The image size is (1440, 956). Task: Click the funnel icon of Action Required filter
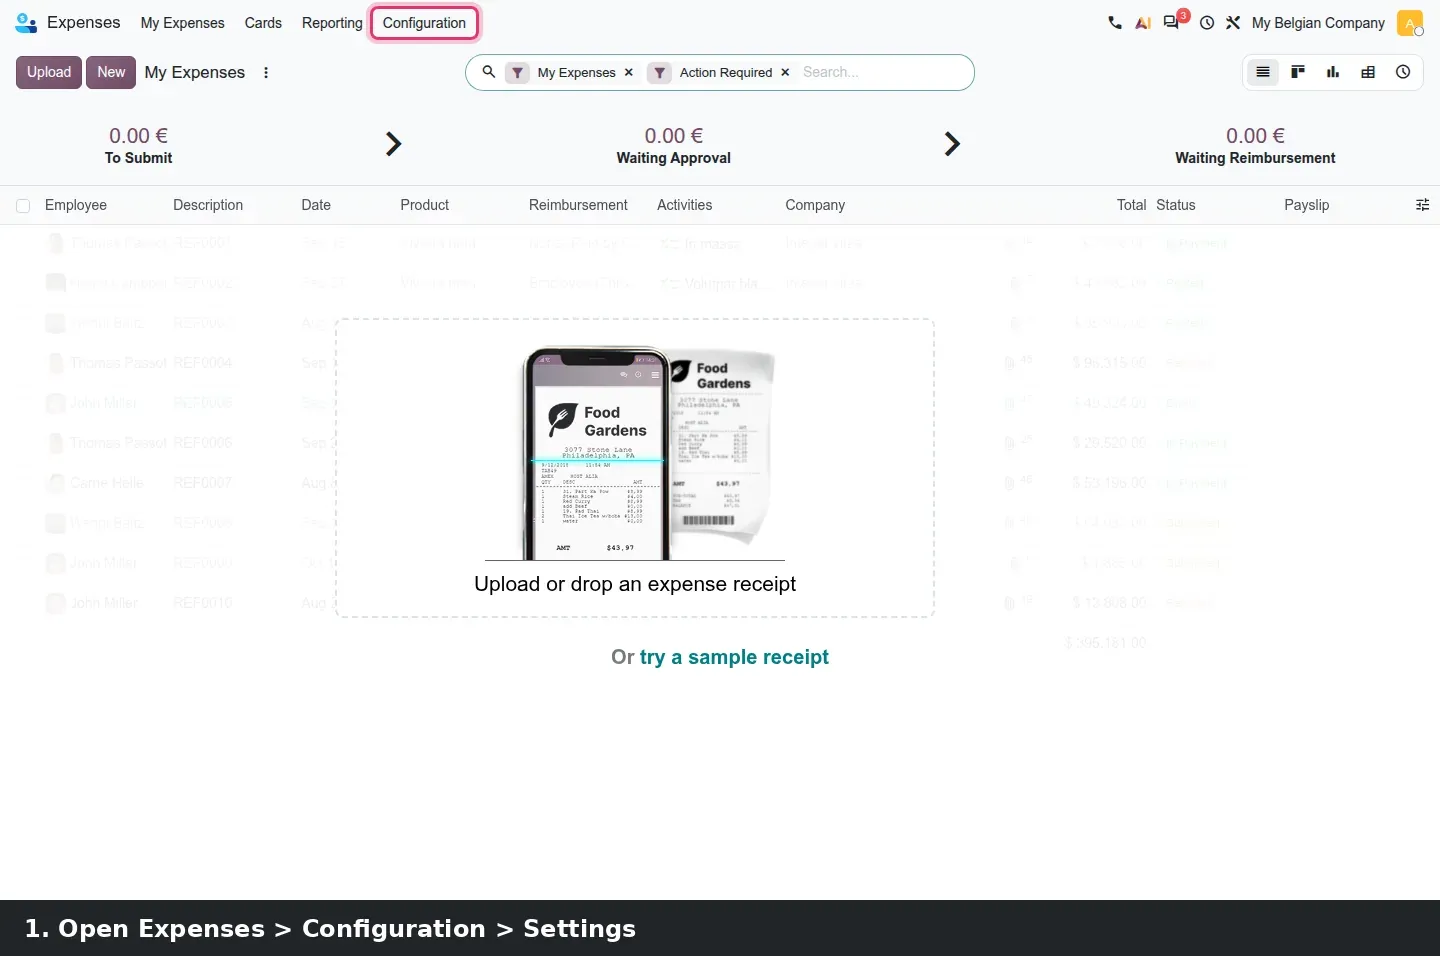pyautogui.click(x=659, y=72)
